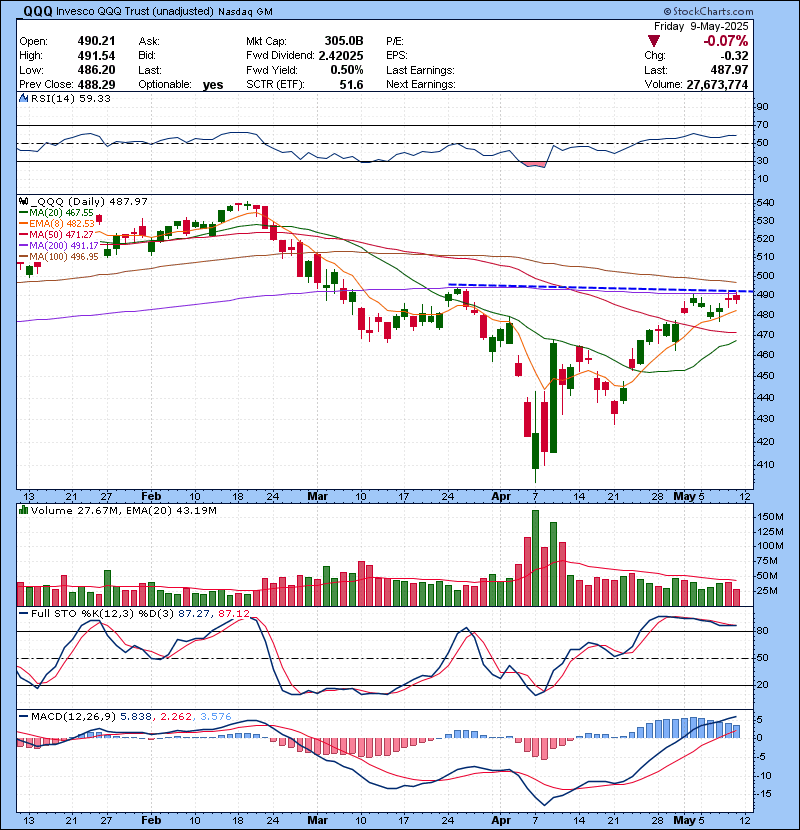Click the _QQQ (Daily) 487.97 chart label

(89, 202)
